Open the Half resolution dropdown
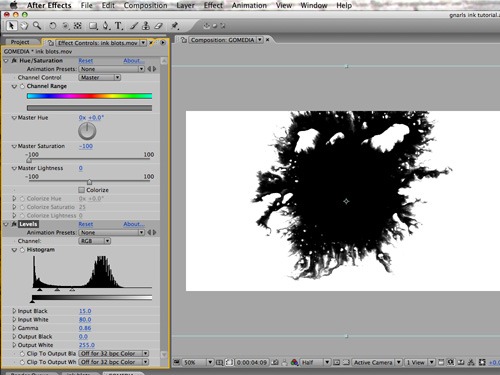This screenshot has width=500, height=375. click(x=315, y=362)
